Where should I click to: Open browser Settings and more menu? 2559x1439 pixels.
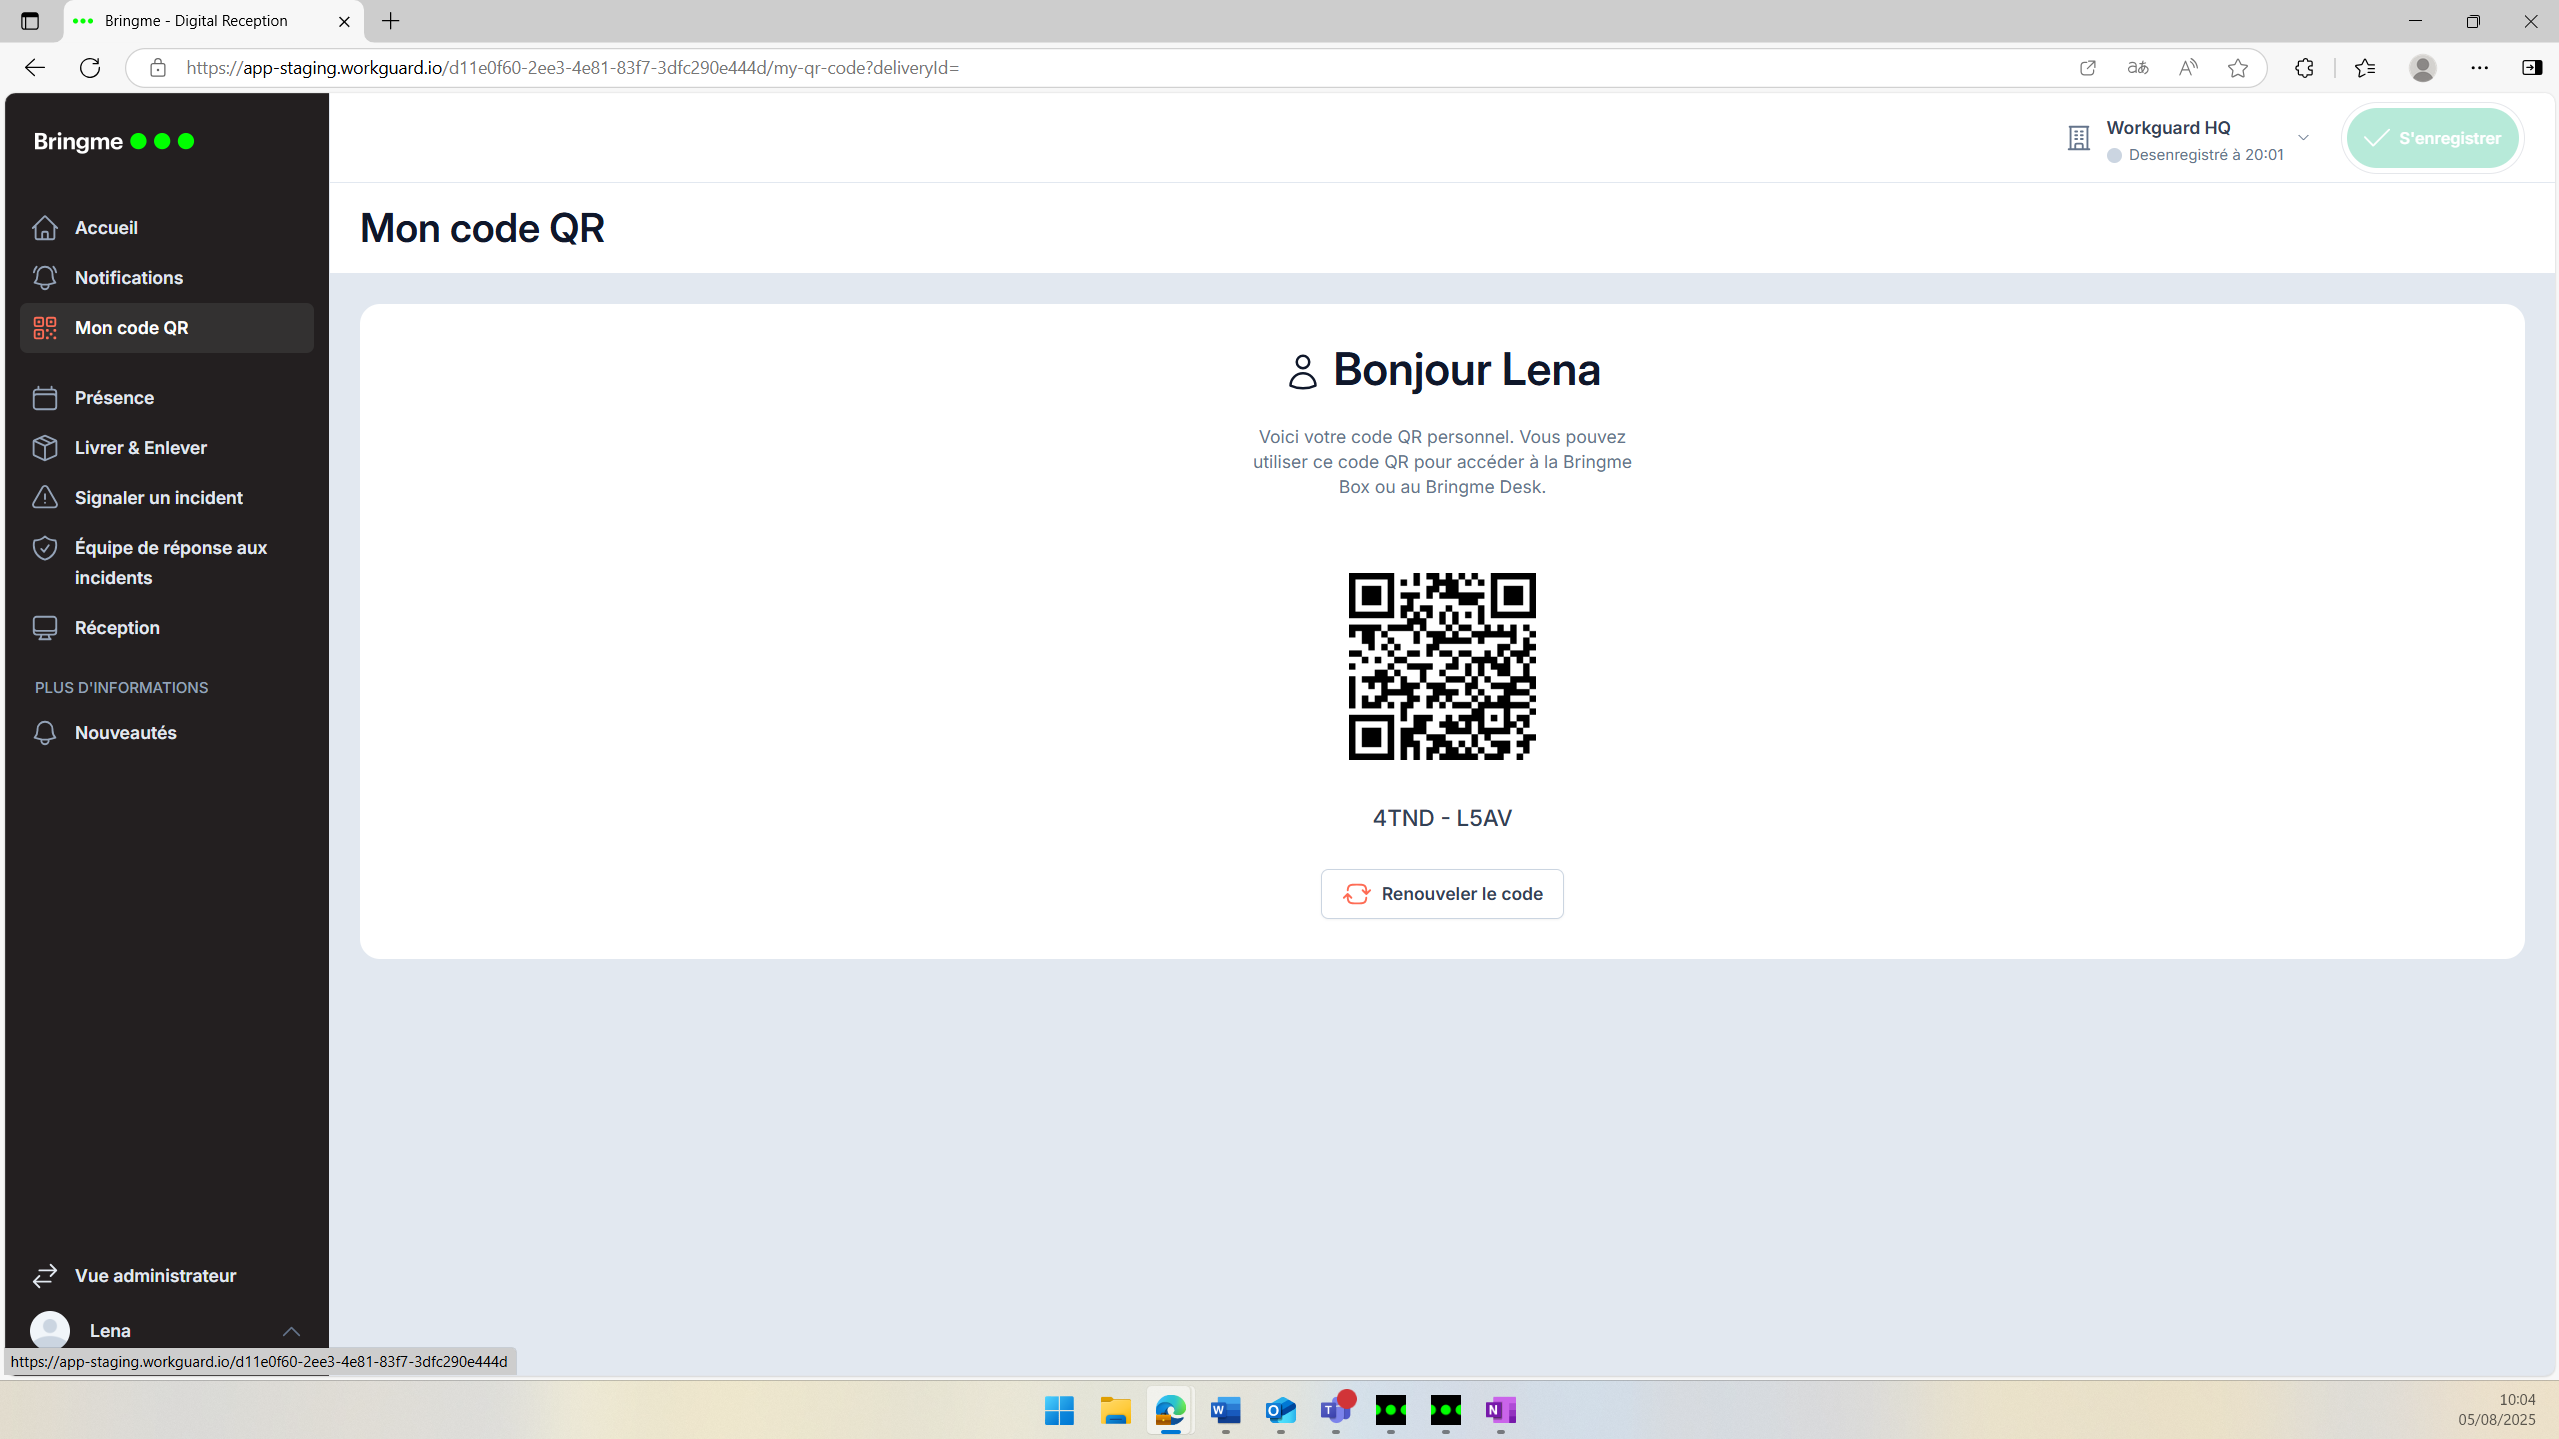click(2479, 68)
